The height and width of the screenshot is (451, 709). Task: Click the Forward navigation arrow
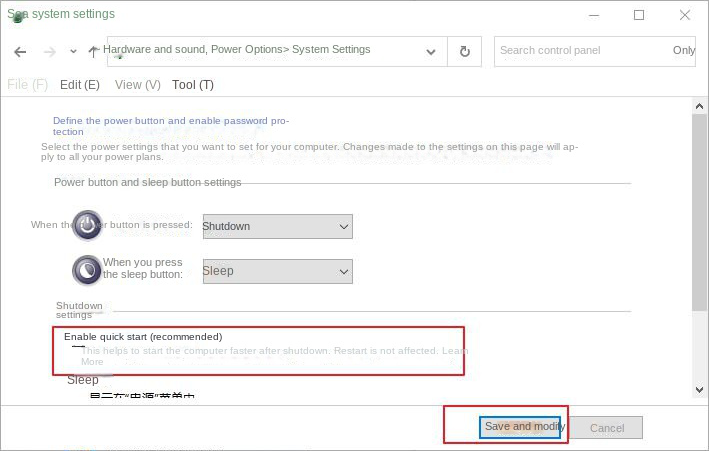[49, 52]
